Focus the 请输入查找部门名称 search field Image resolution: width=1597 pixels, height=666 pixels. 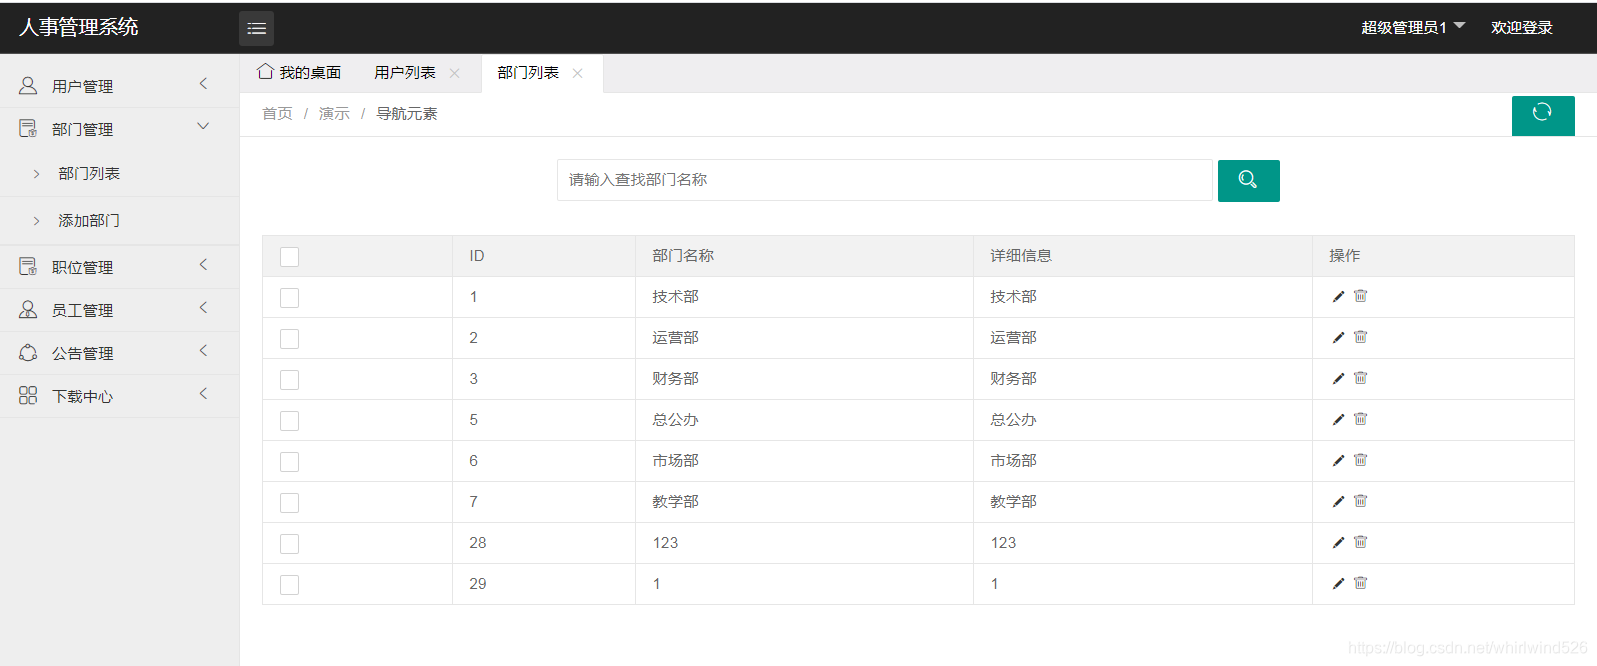(x=885, y=180)
